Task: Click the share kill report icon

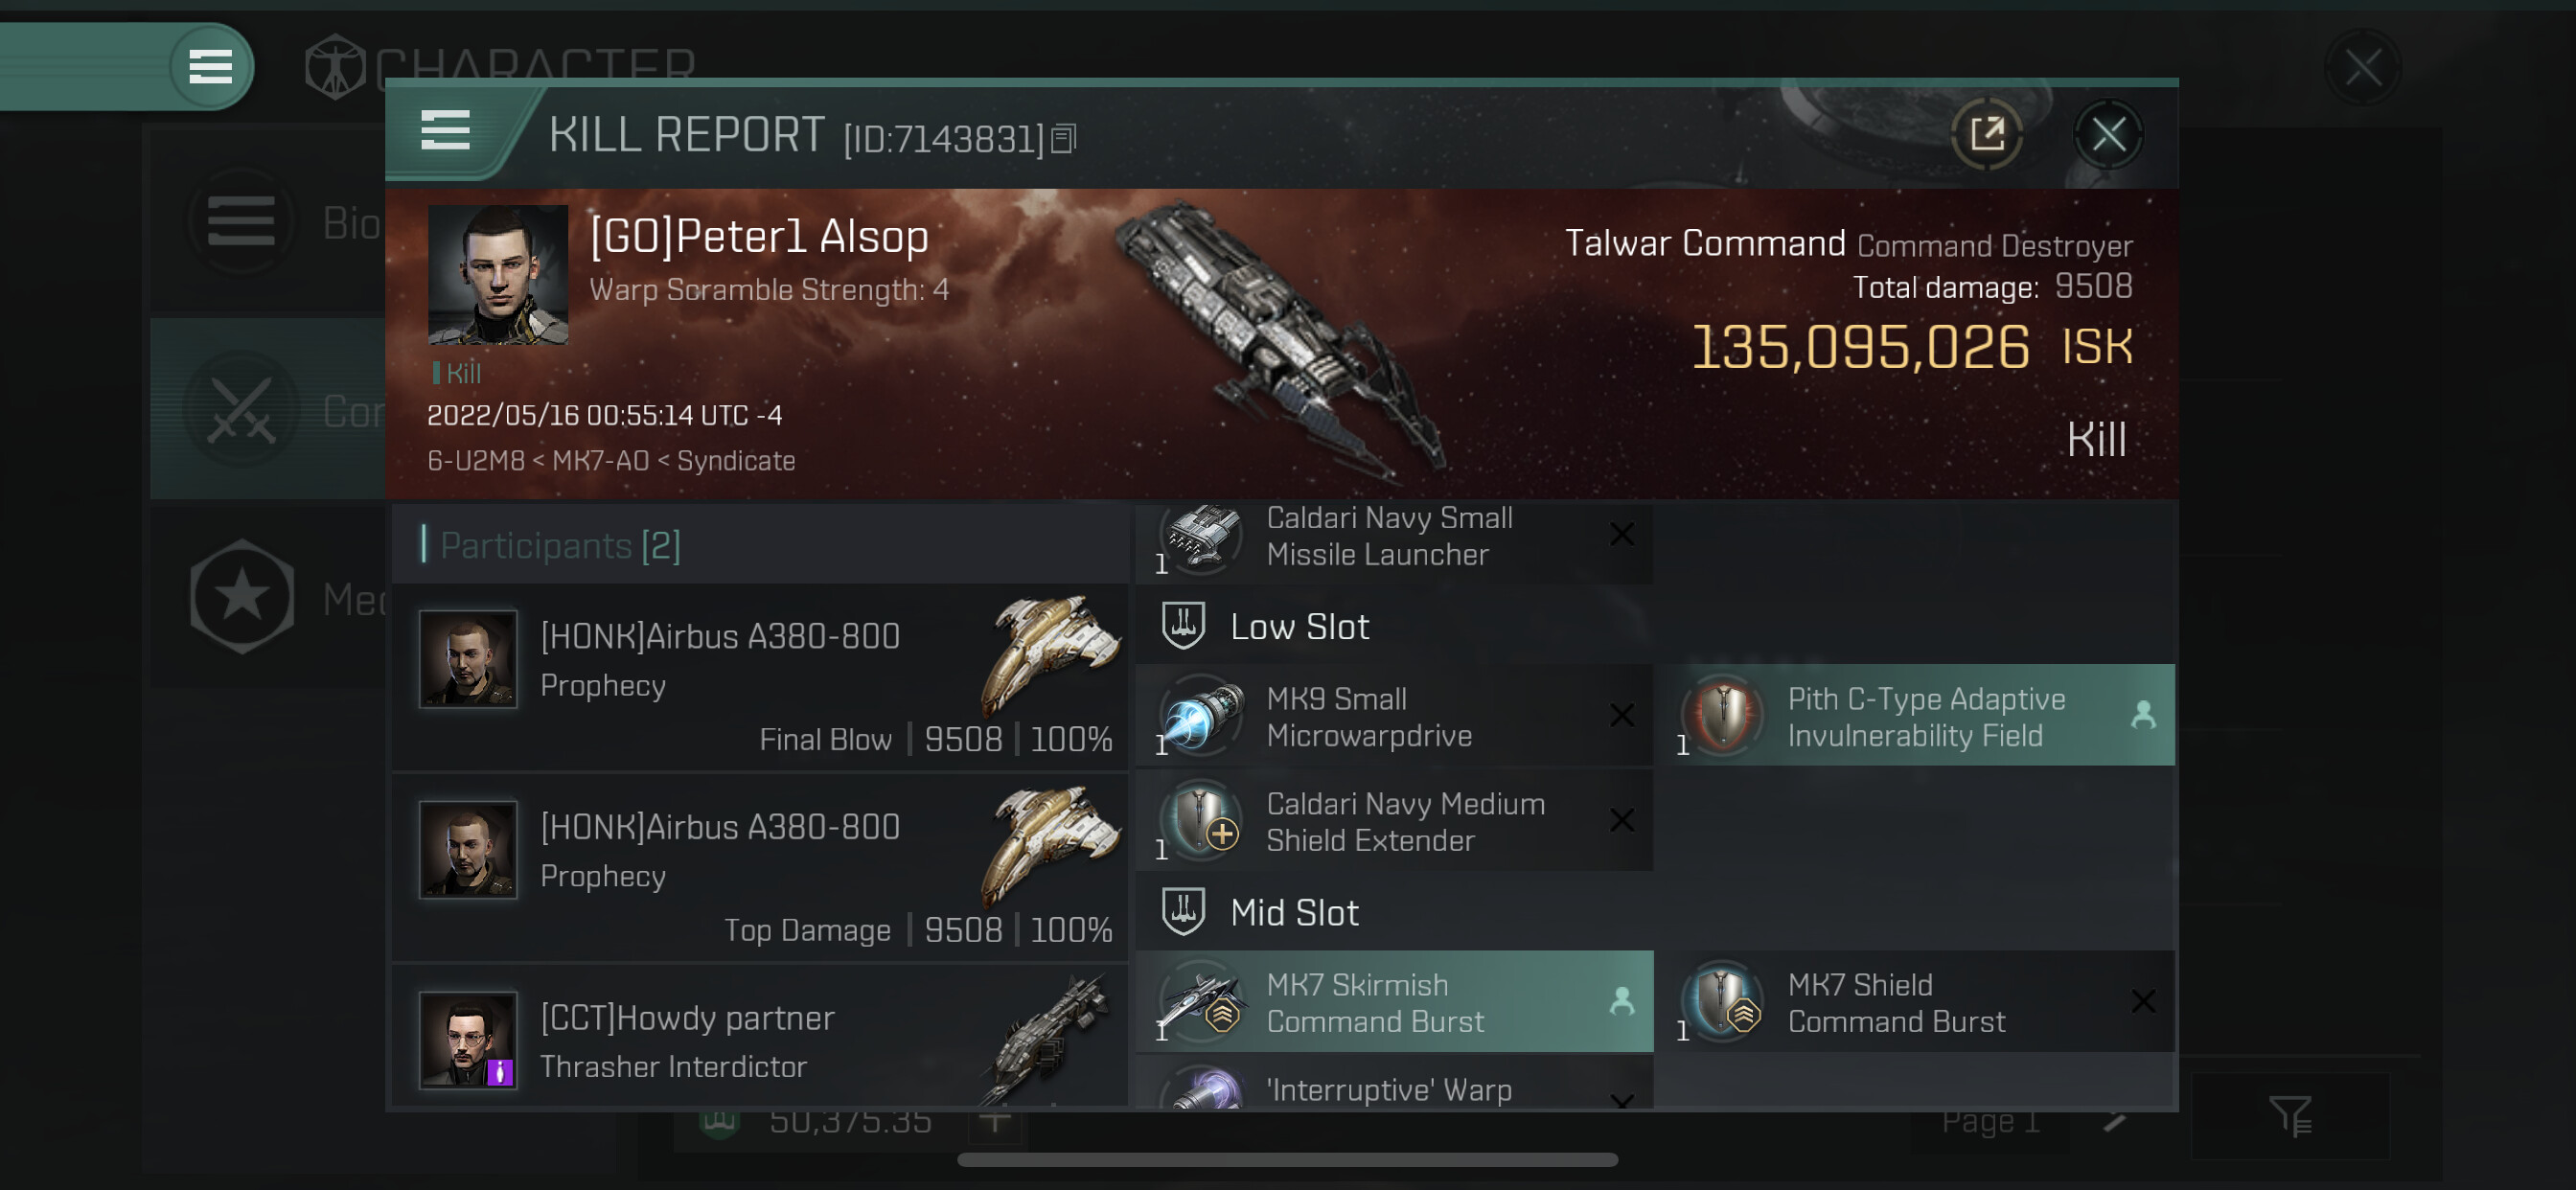Action: click(x=1986, y=134)
